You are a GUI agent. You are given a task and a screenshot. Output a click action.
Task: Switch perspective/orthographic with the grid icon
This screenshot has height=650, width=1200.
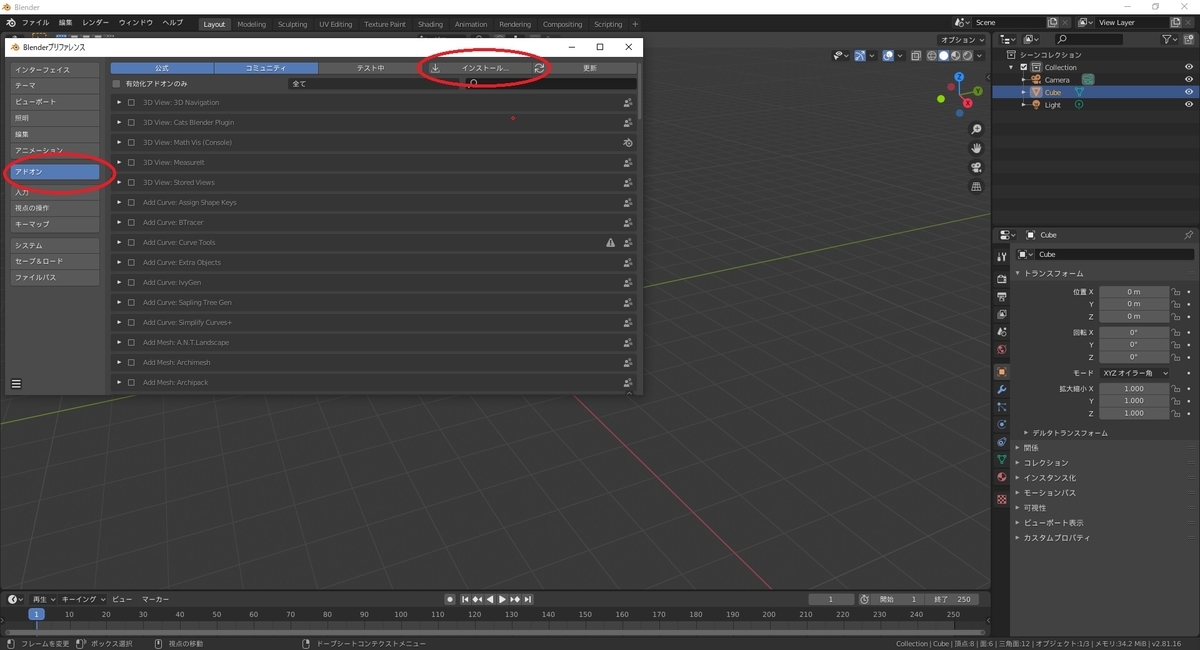[x=977, y=186]
